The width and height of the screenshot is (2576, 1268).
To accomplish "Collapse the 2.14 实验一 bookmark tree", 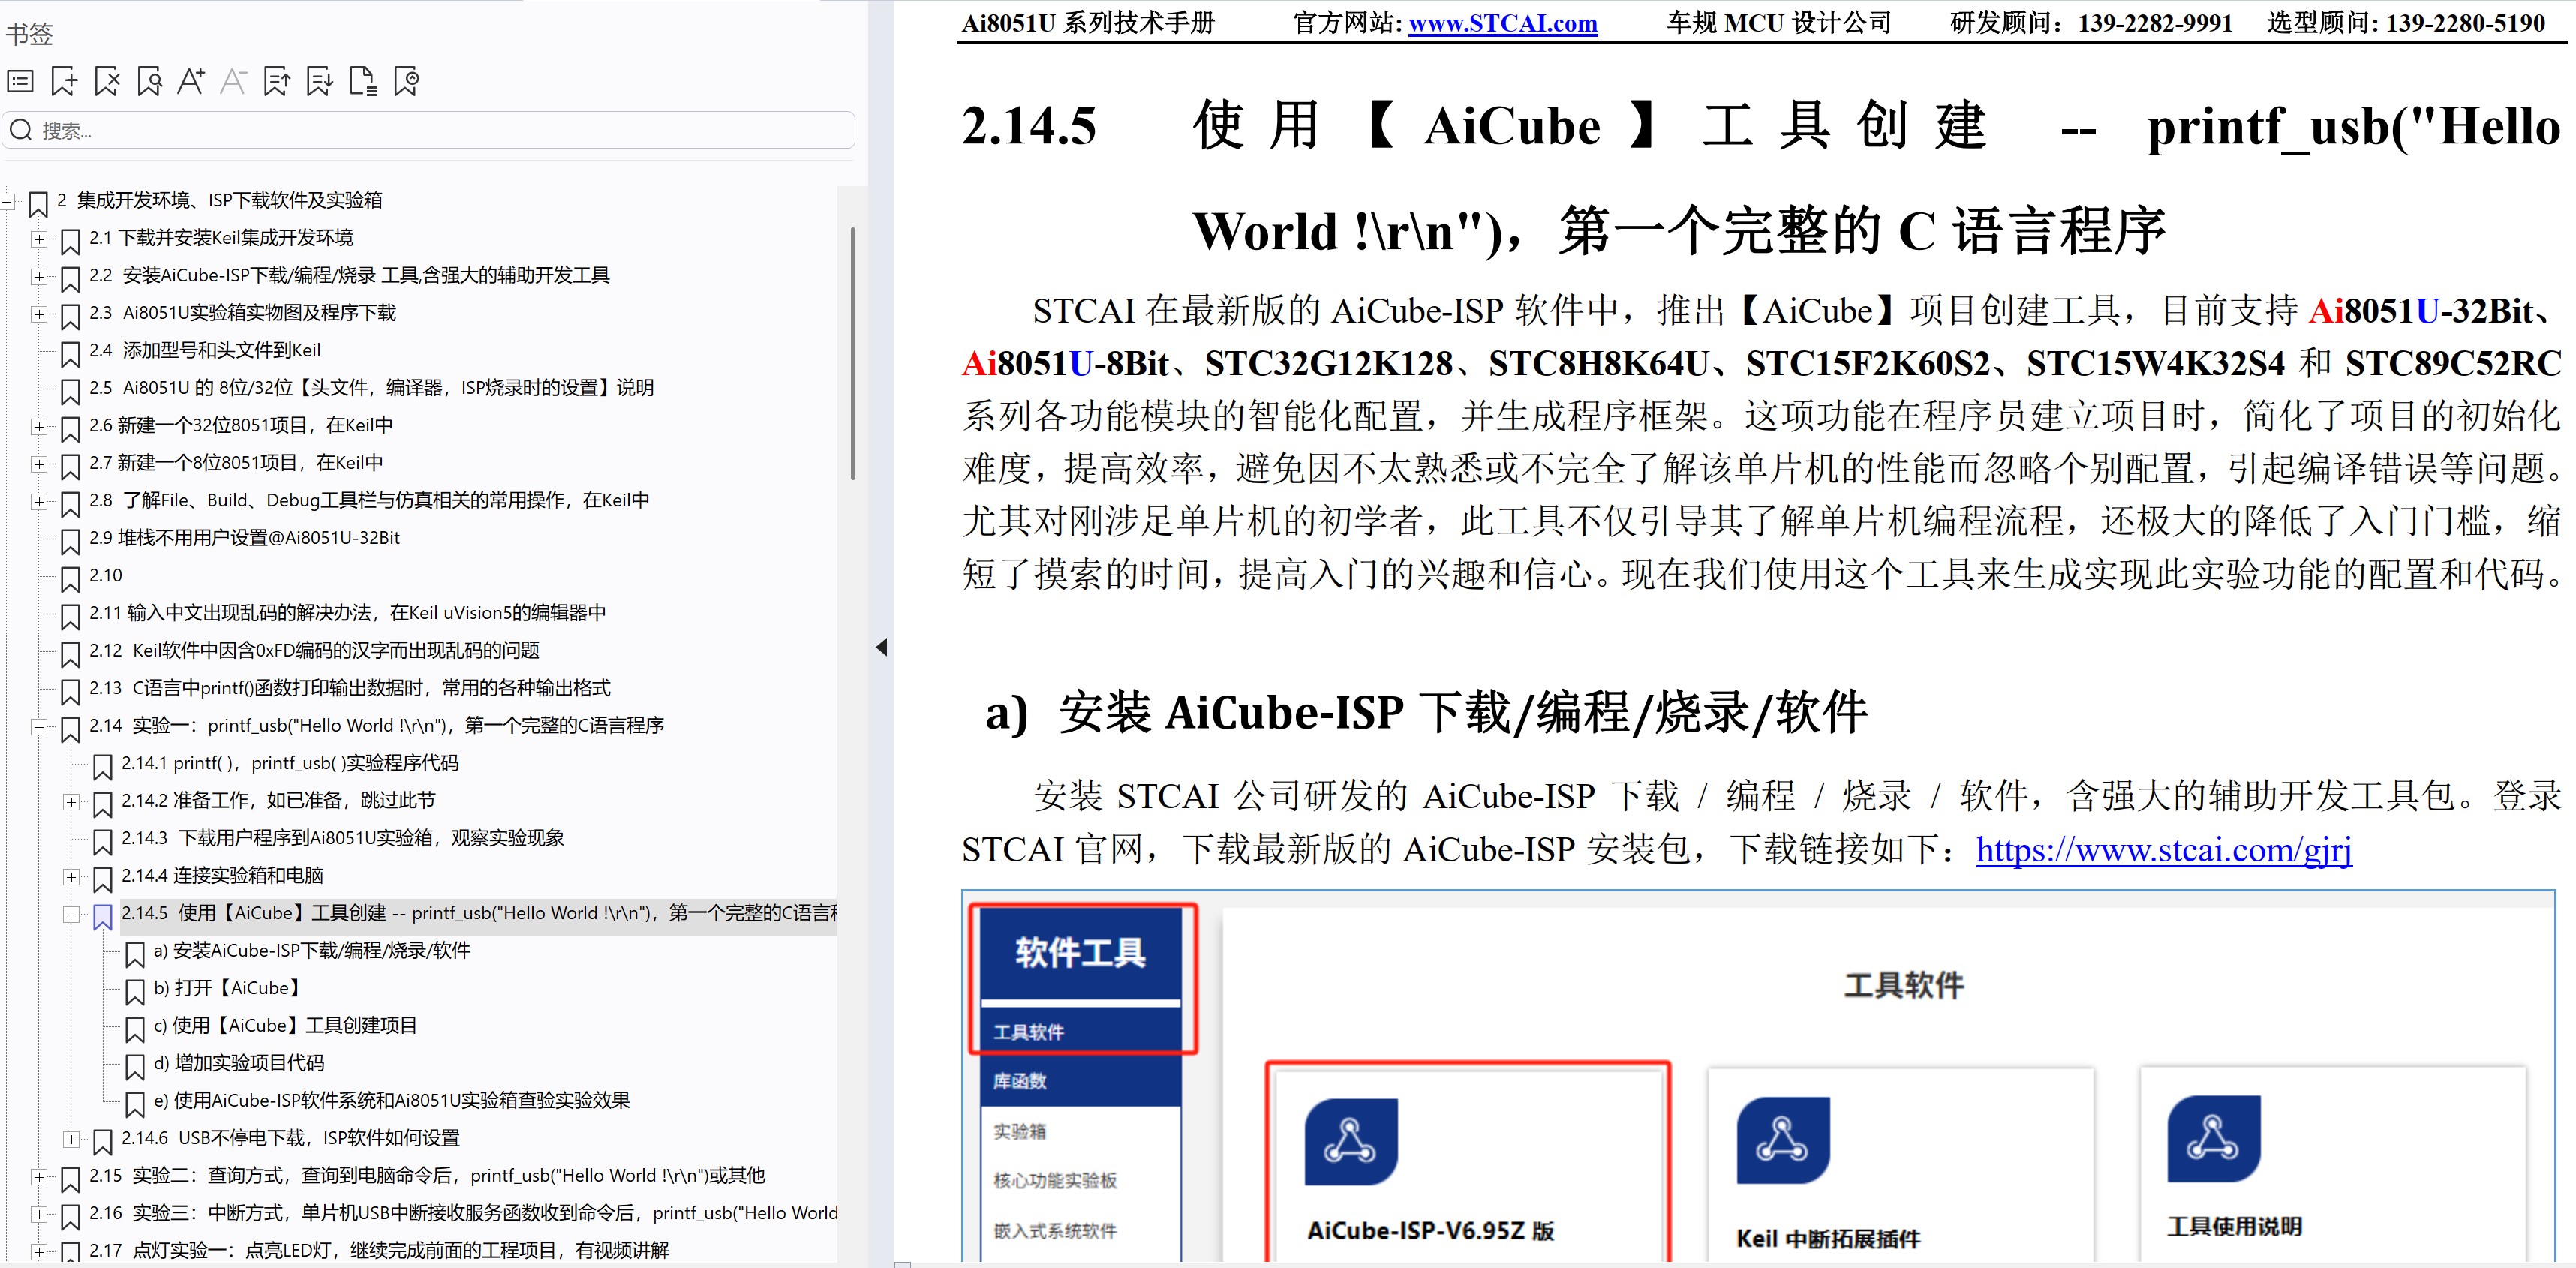I will (x=39, y=728).
